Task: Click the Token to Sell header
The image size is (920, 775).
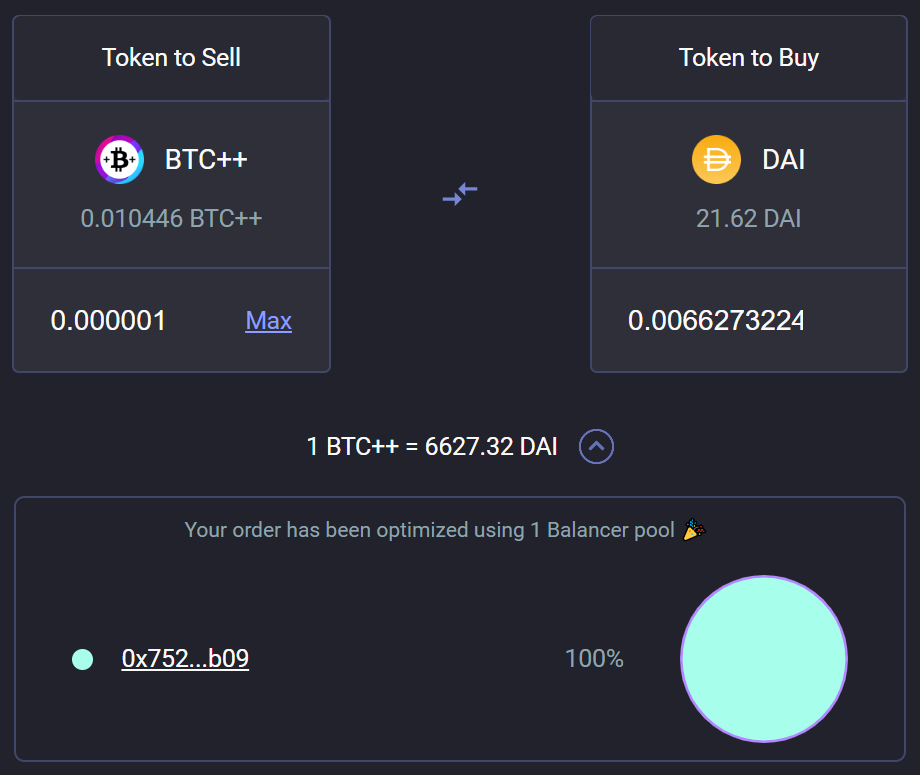Action: click(171, 58)
